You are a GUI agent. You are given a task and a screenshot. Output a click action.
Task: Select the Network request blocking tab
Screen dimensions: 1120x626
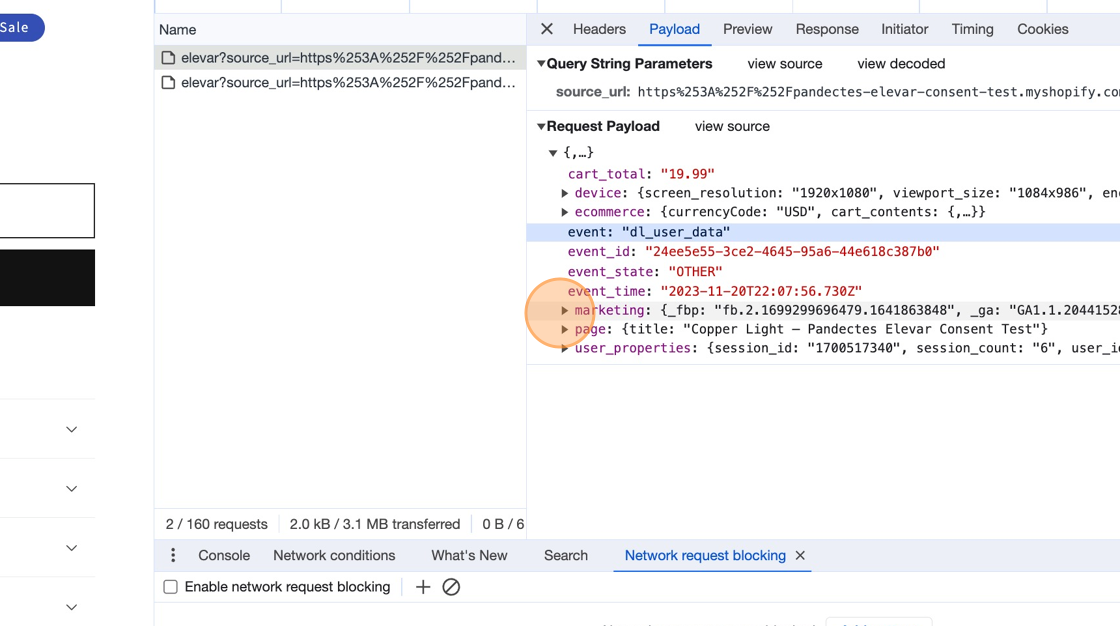tap(705, 555)
